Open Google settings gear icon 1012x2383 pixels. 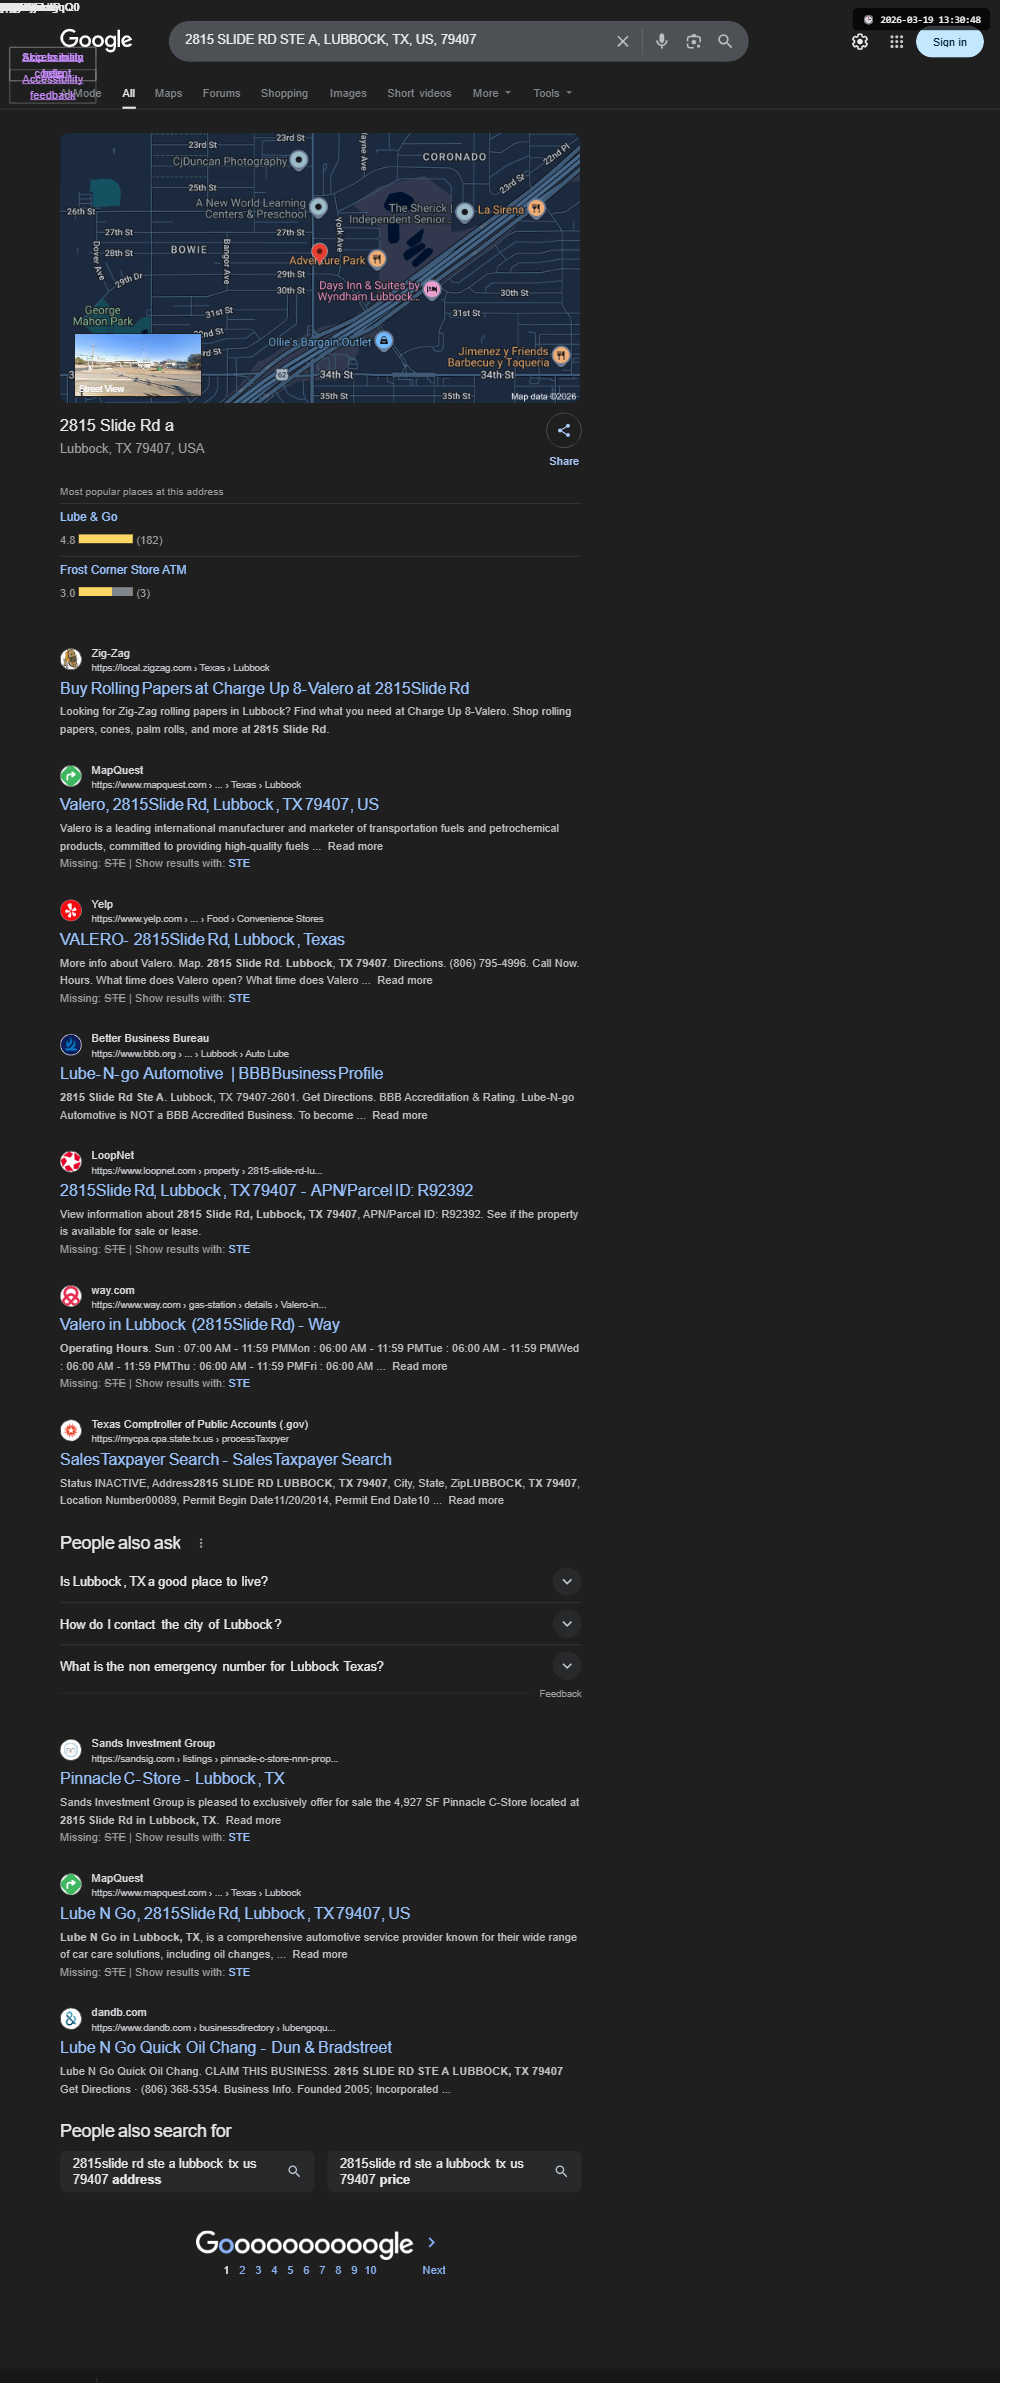tap(860, 42)
